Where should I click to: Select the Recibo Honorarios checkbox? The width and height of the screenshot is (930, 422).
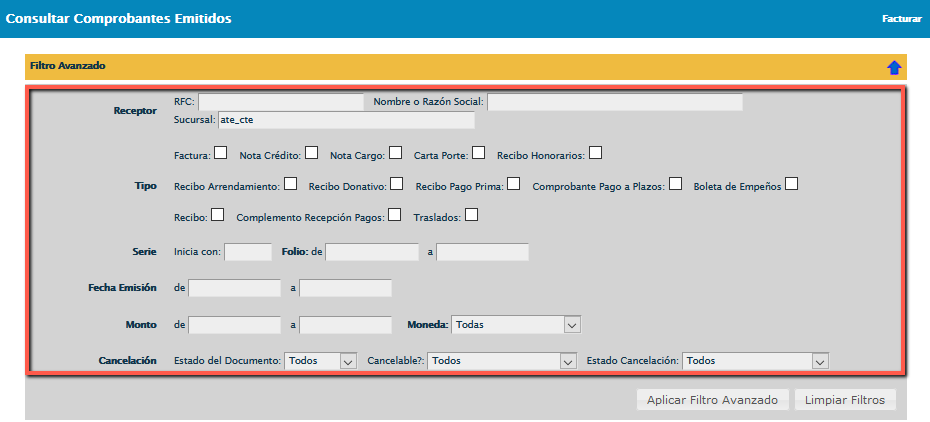click(x=596, y=154)
